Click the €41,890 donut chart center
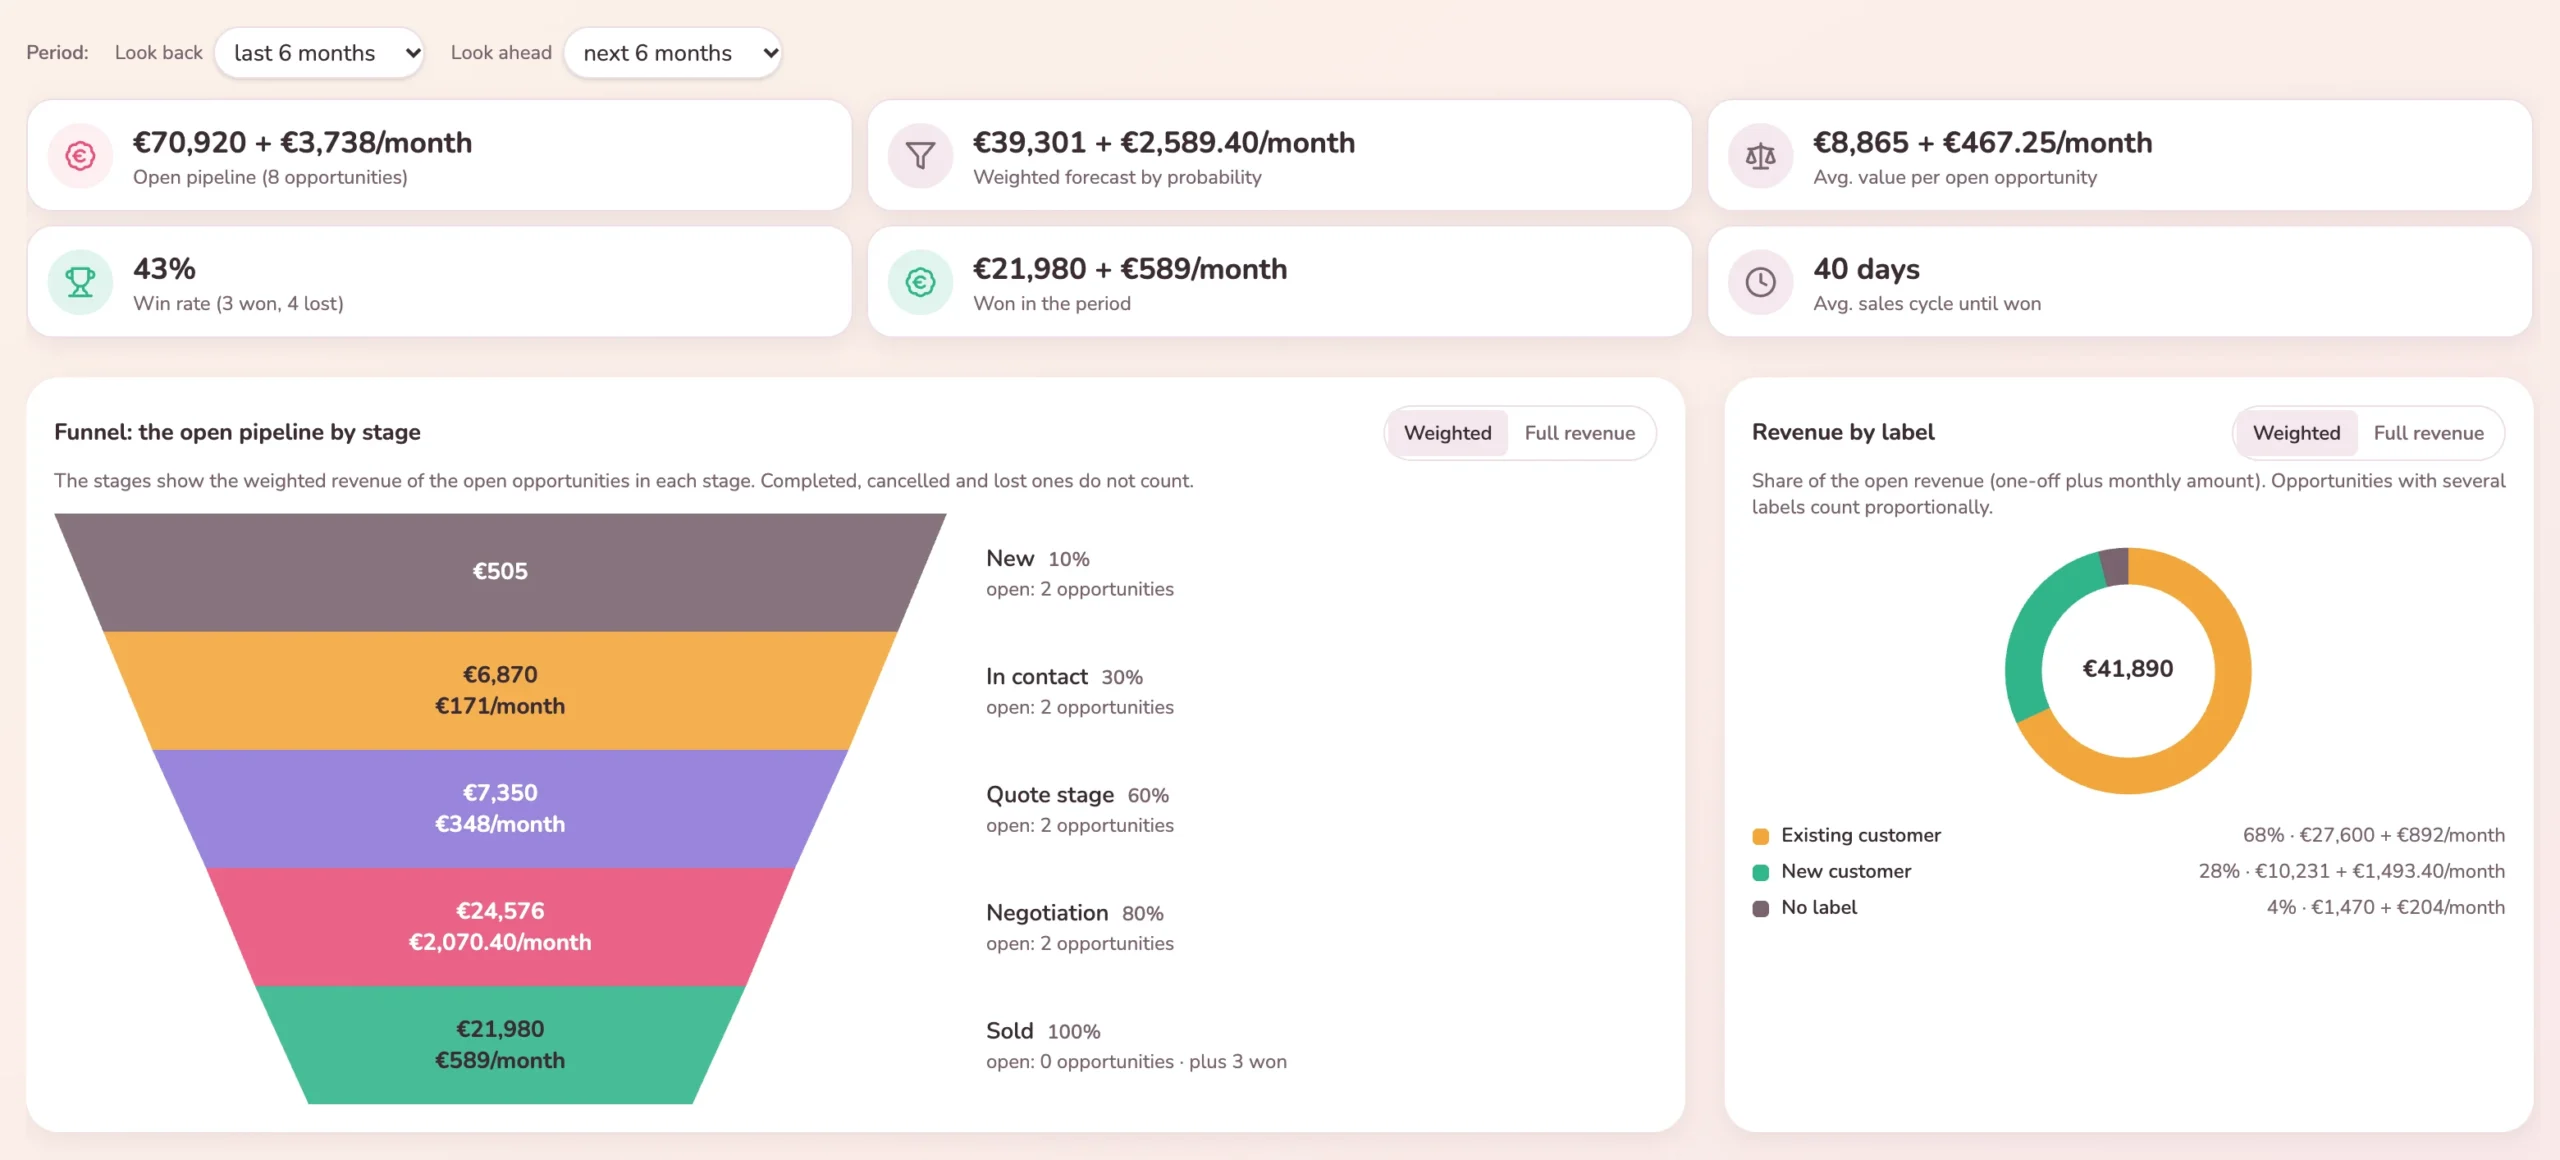 2128,669
